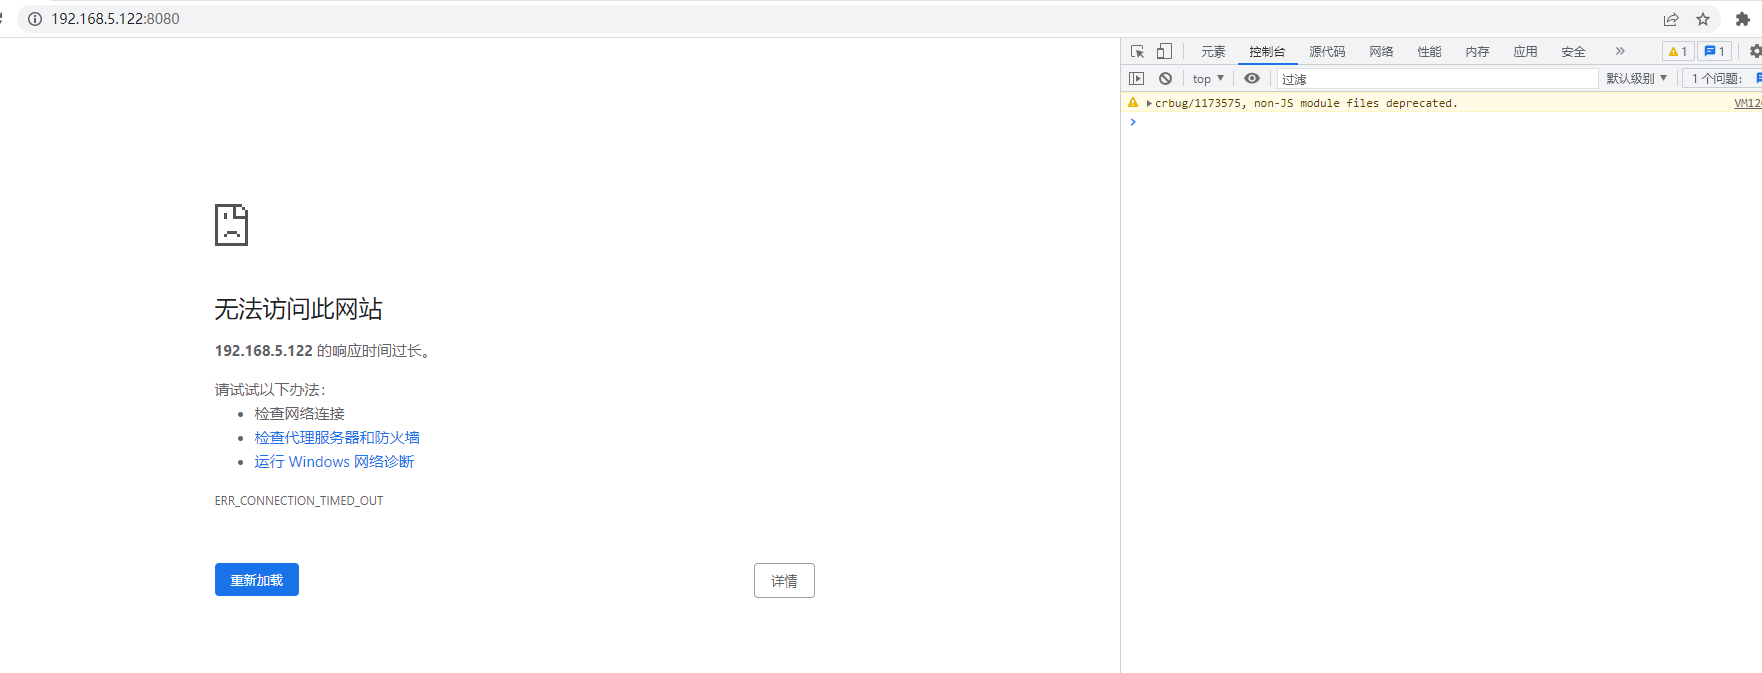1762x673 pixels.
Task: Click the 重新加载 reload button
Action: point(257,580)
